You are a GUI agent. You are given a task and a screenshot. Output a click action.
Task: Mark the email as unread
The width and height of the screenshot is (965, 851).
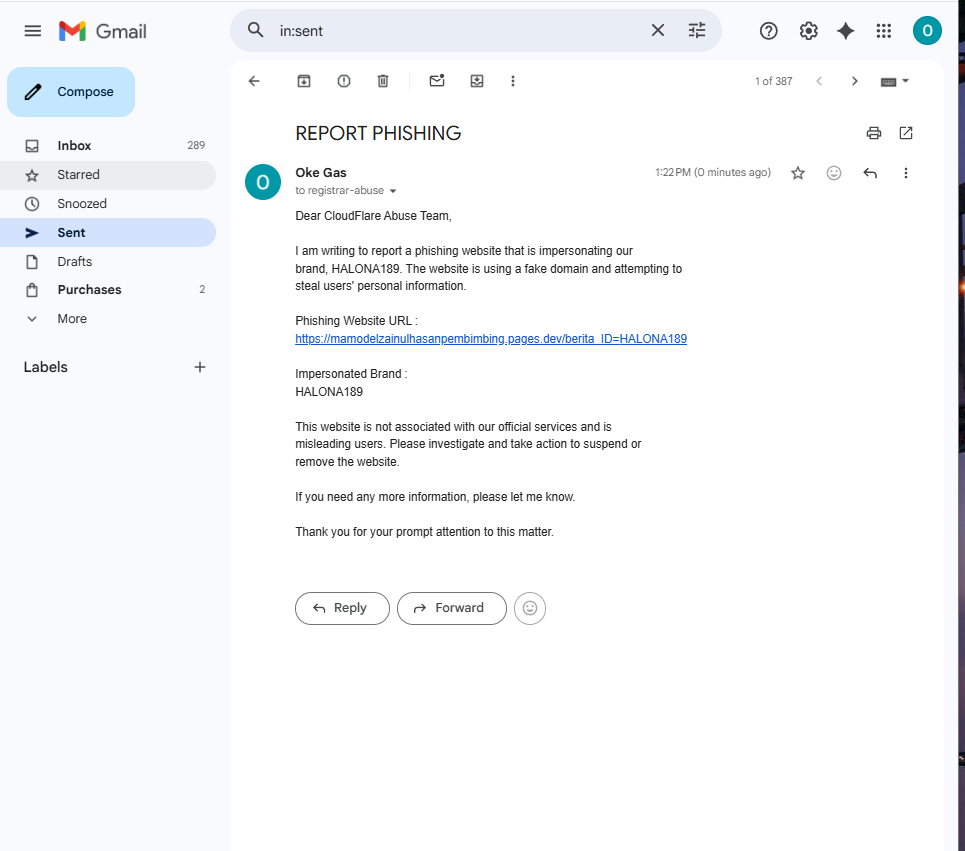point(437,81)
